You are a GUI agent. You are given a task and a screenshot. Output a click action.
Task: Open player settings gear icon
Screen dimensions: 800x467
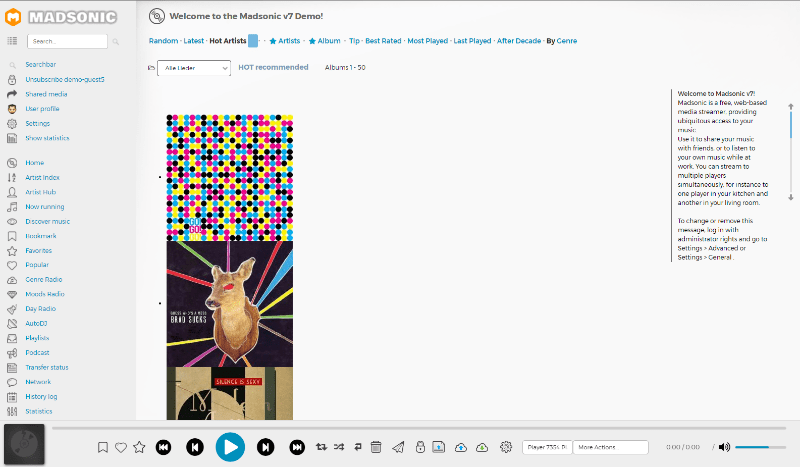click(x=506, y=447)
